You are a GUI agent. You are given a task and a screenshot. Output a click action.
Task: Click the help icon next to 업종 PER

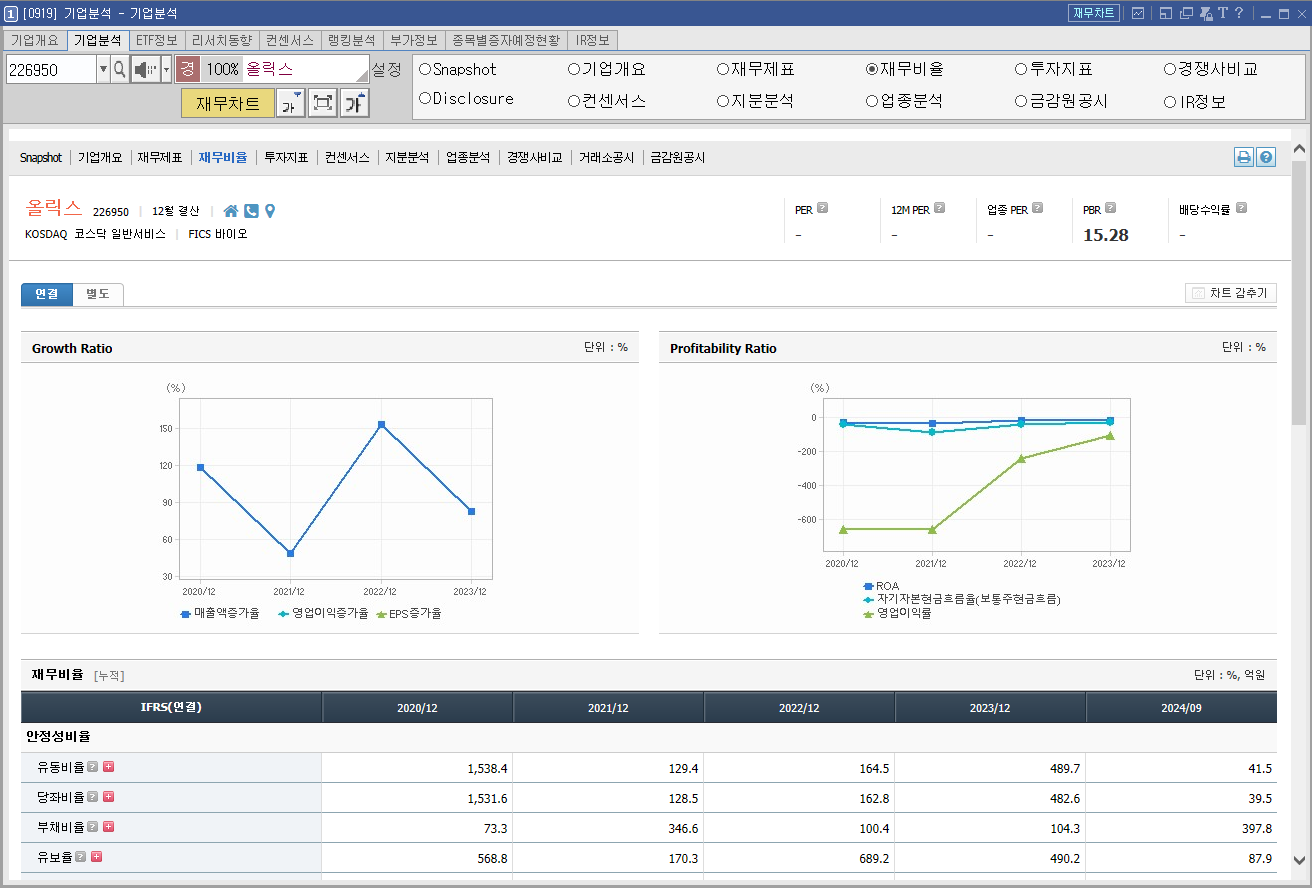[1037, 209]
